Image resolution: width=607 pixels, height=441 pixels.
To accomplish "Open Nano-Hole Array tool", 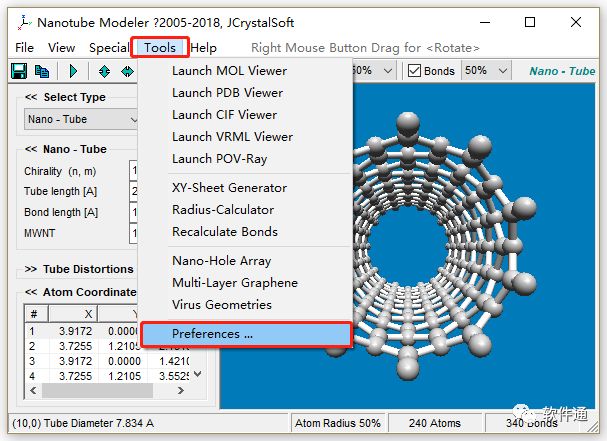I will point(245,261).
